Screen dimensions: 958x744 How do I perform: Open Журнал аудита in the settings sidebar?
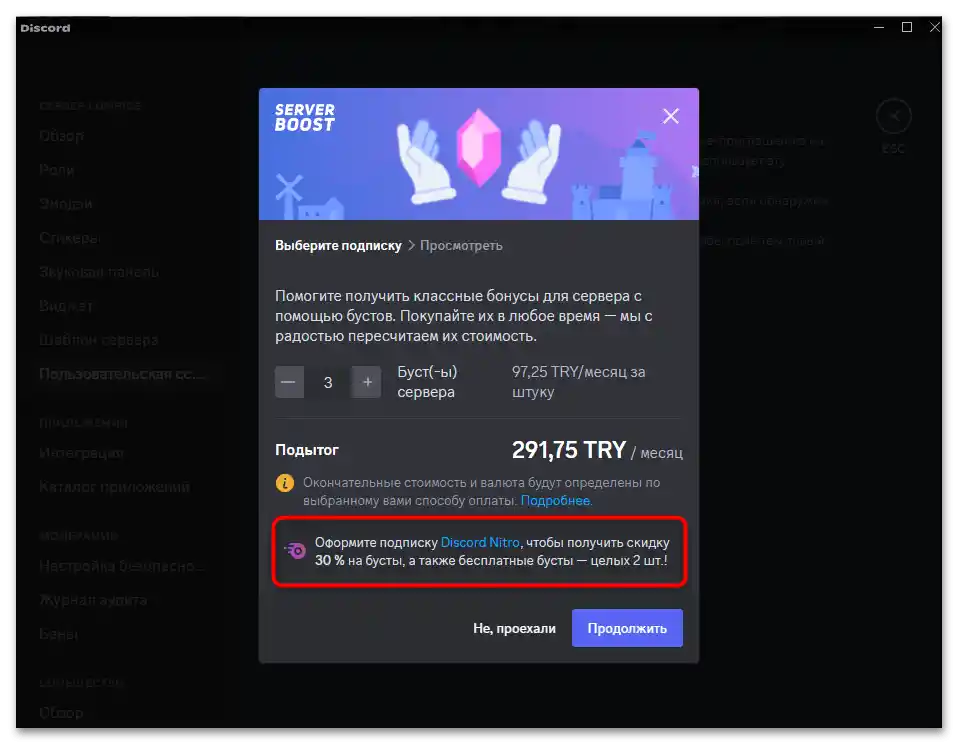pyautogui.click(x=93, y=600)
